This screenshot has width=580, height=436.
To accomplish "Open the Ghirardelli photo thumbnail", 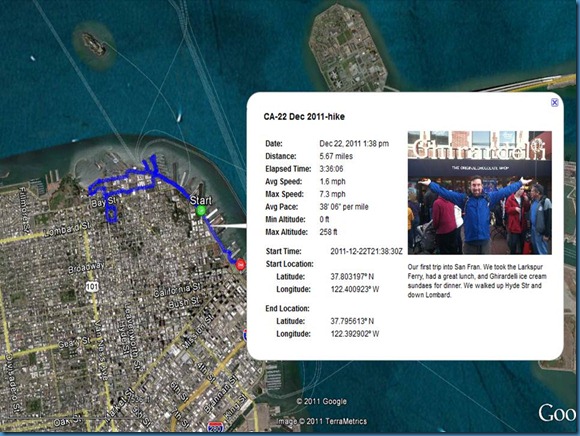I will coord(480,192).
